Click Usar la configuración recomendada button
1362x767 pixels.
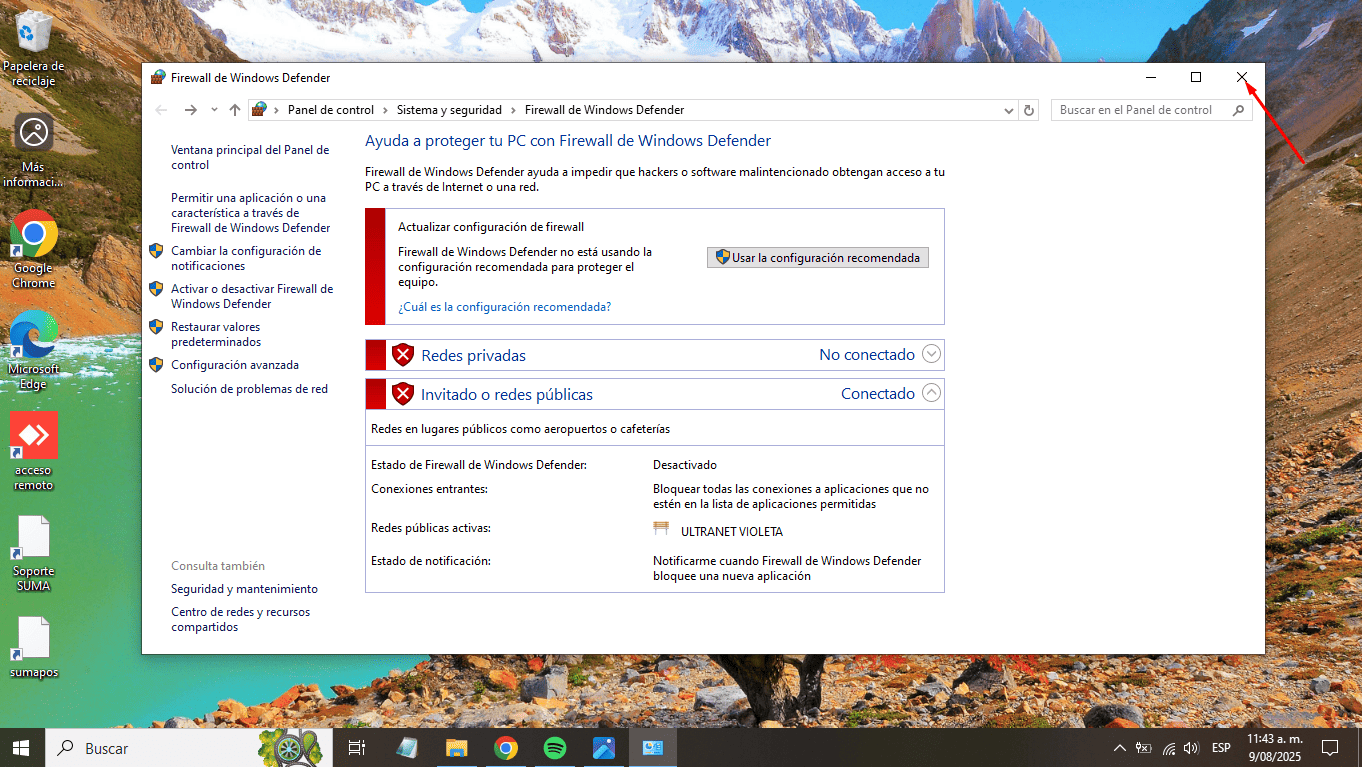point(818,258)
